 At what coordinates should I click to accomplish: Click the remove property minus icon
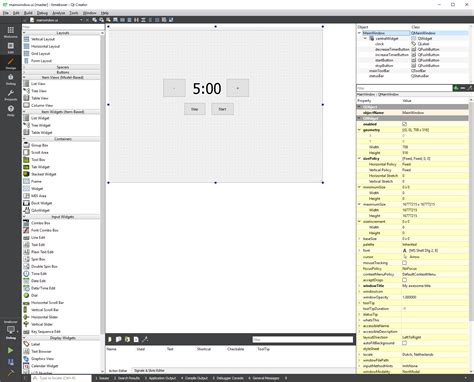click(463, 88)
